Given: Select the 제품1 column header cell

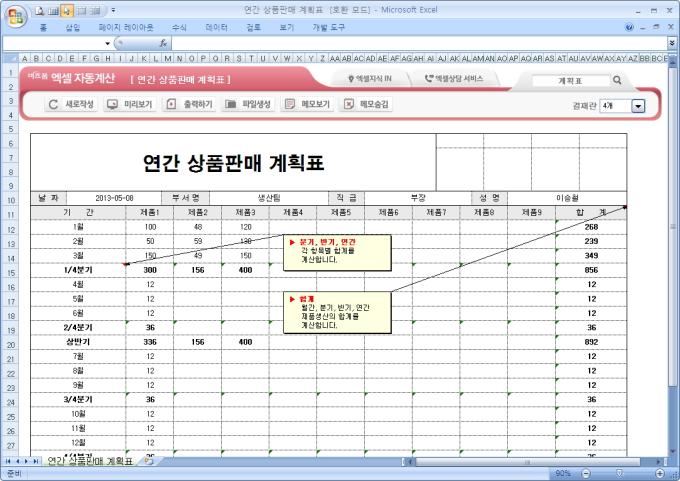Looking at the screenshot, I should click(x=150, y=213).
